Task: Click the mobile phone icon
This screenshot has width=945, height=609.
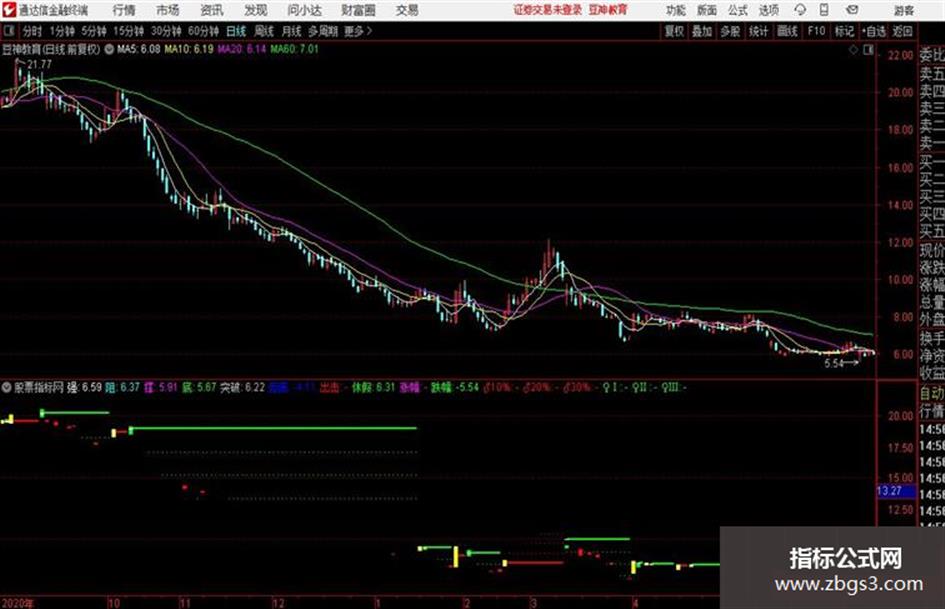Action: click(x=824, y=10)
